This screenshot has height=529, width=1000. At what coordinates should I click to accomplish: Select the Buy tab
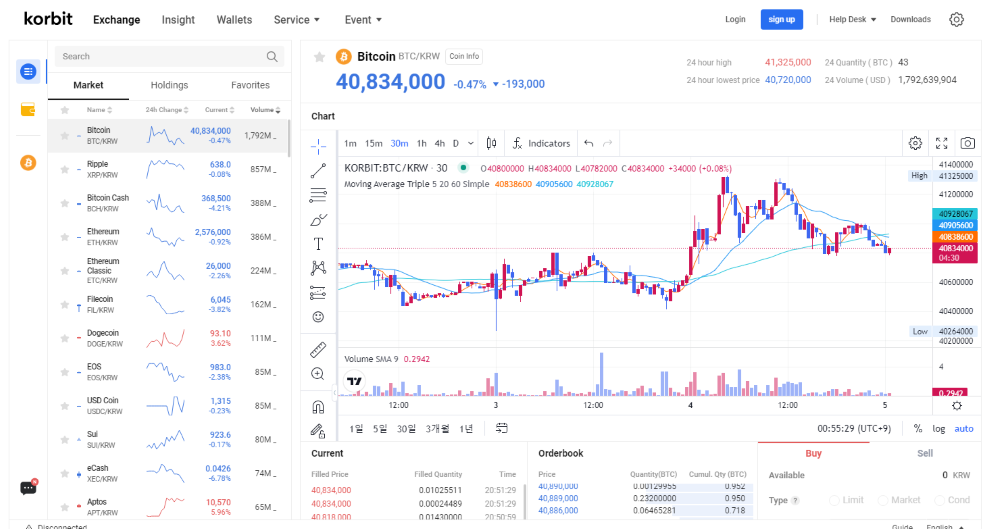(x=813, y=453)
